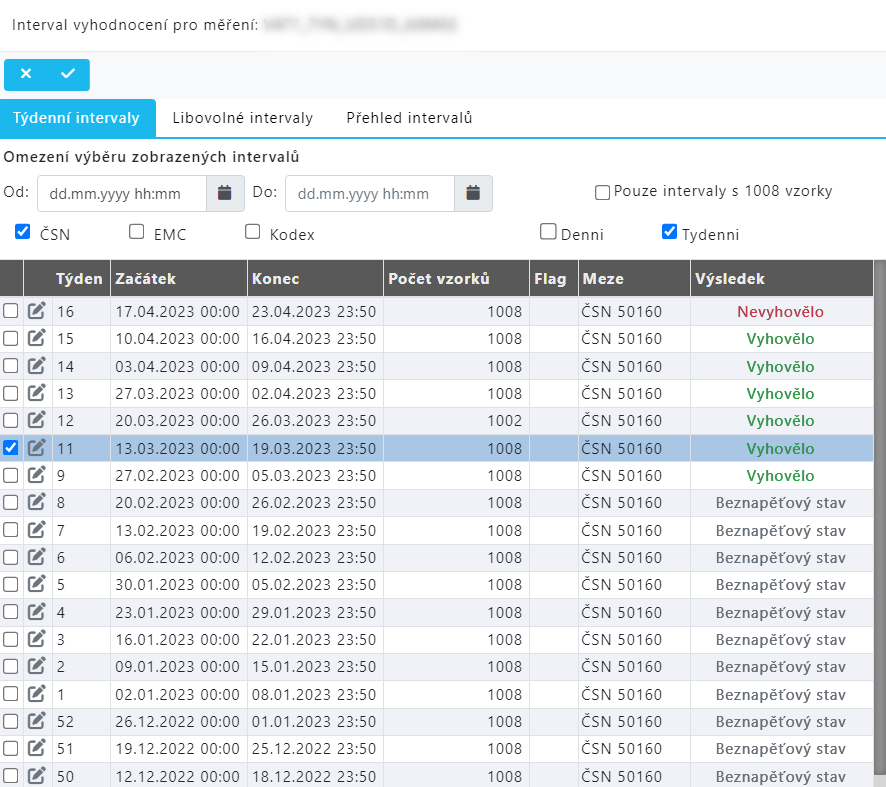Click edit icon for week 1 row
This screenshot has height=787, width=886.
coord(37,694)
